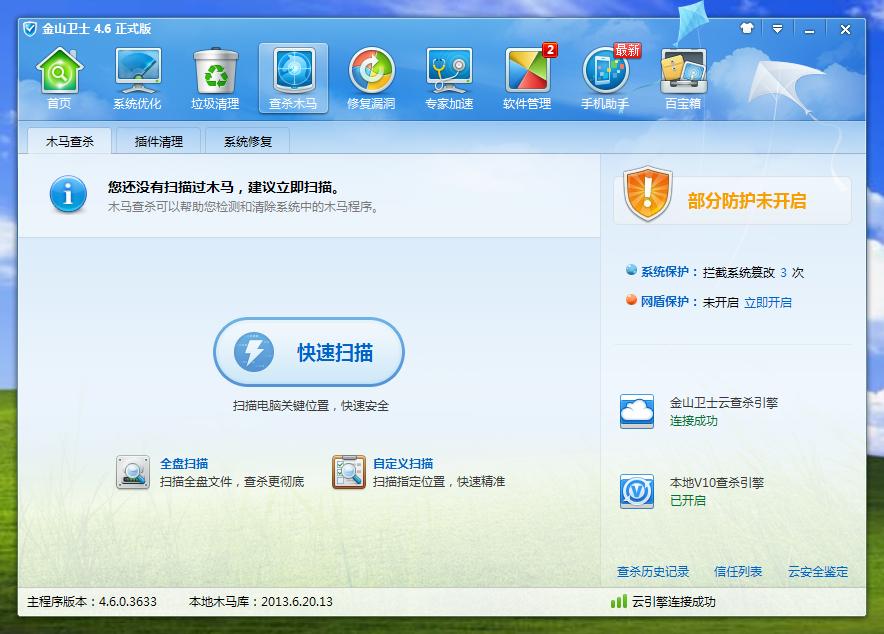Click the 金山卫士 shield logo
Image resolution: width=884 pixels, height=634 pixels.
tap(30, 29)
